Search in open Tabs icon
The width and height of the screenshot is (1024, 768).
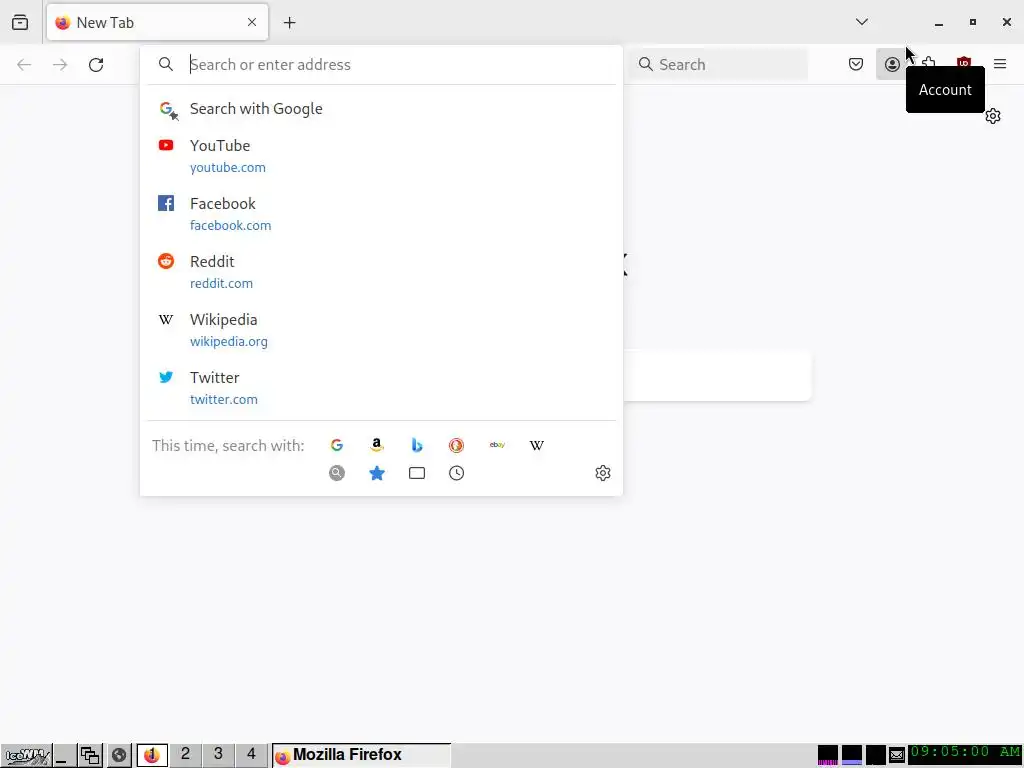(x=417, y=473)
